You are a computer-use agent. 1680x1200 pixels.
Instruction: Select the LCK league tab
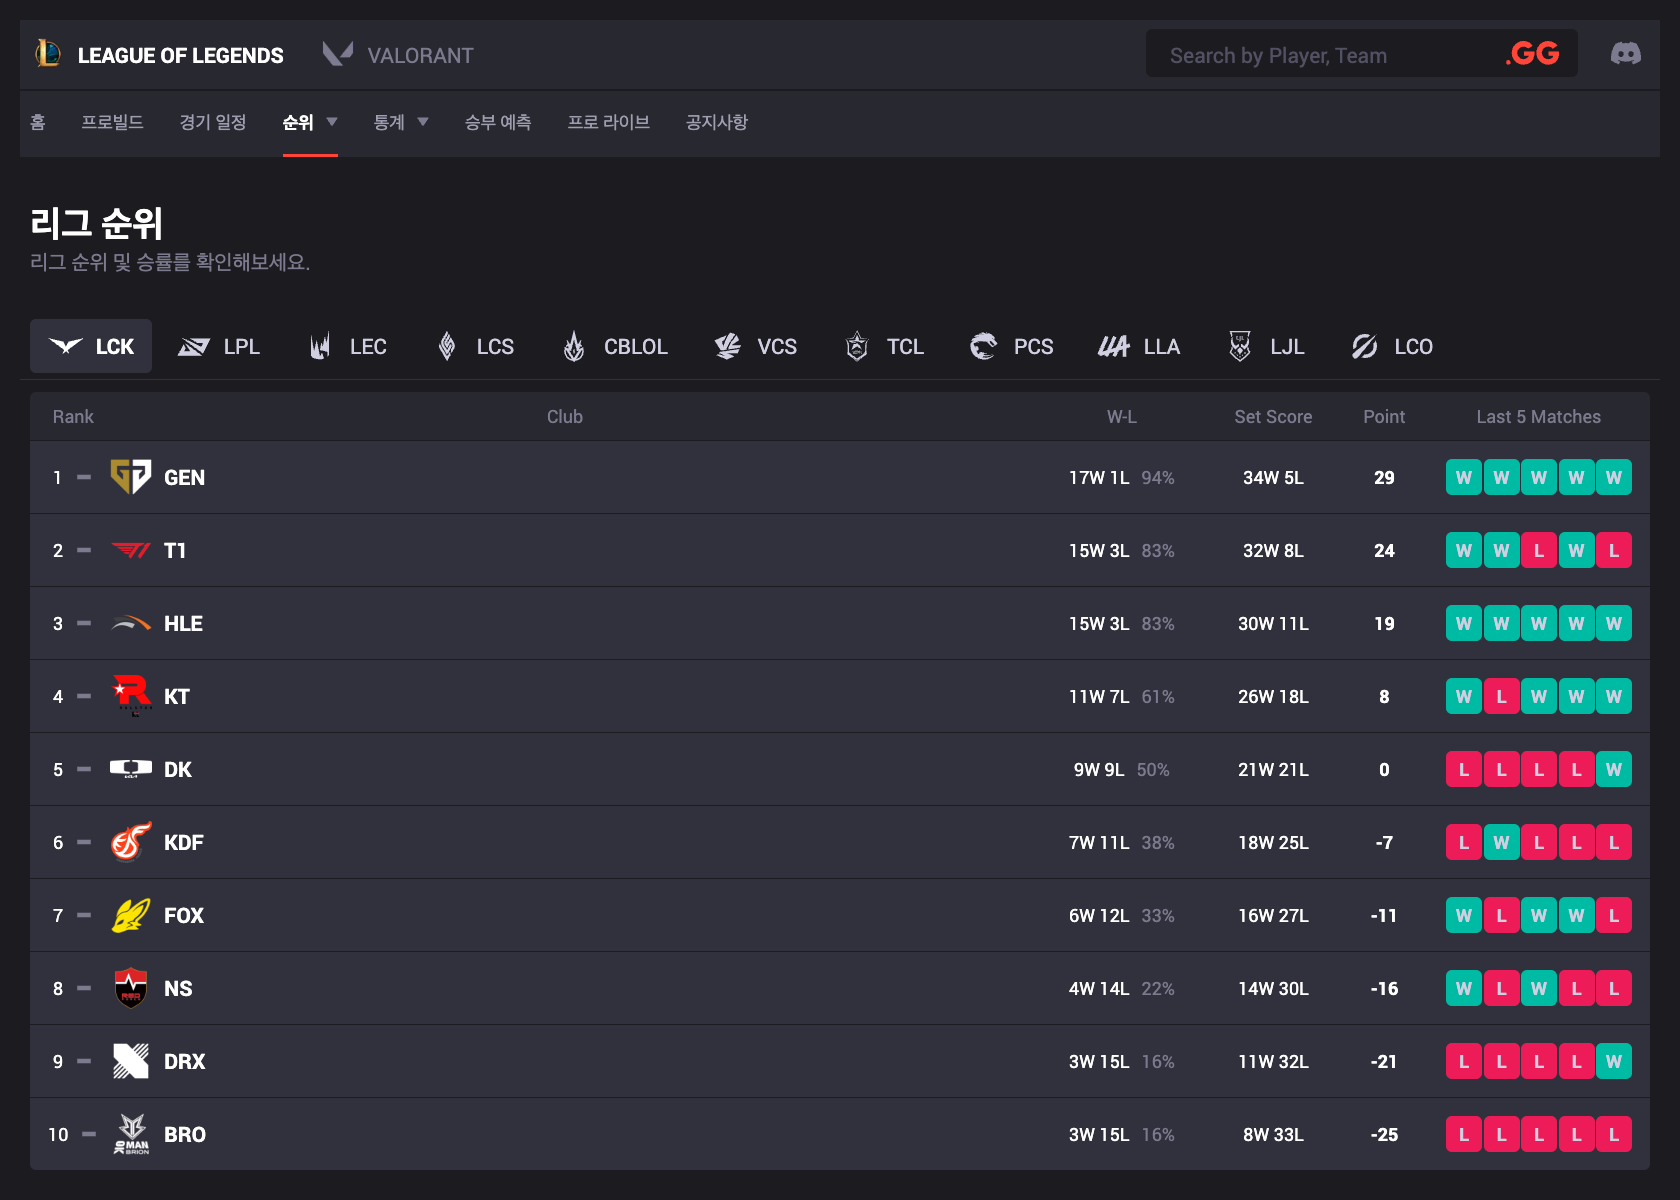point(91,346)
